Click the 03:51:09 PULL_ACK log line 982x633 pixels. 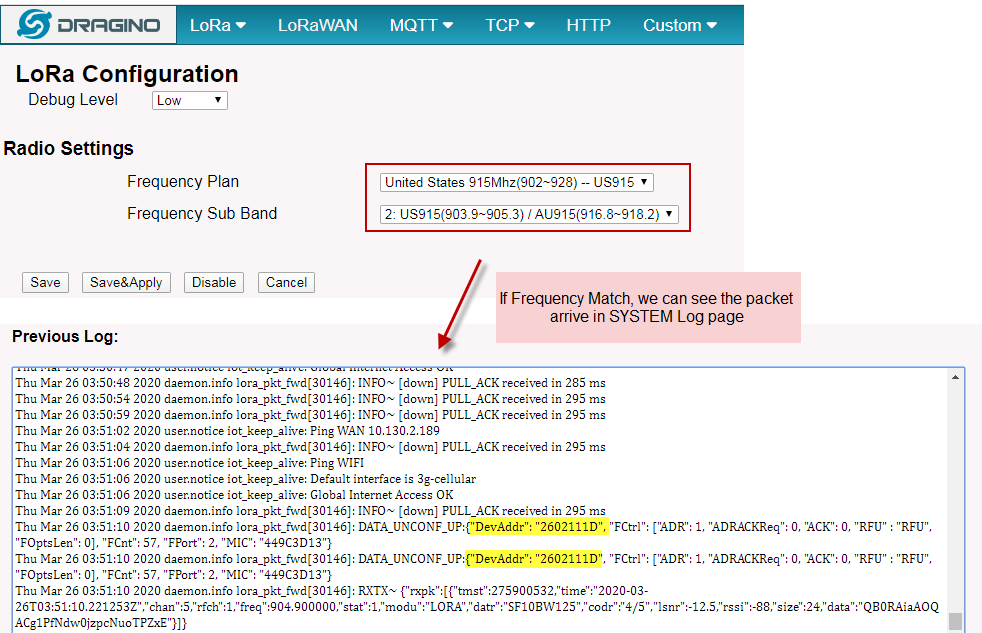tap(311, 511)
